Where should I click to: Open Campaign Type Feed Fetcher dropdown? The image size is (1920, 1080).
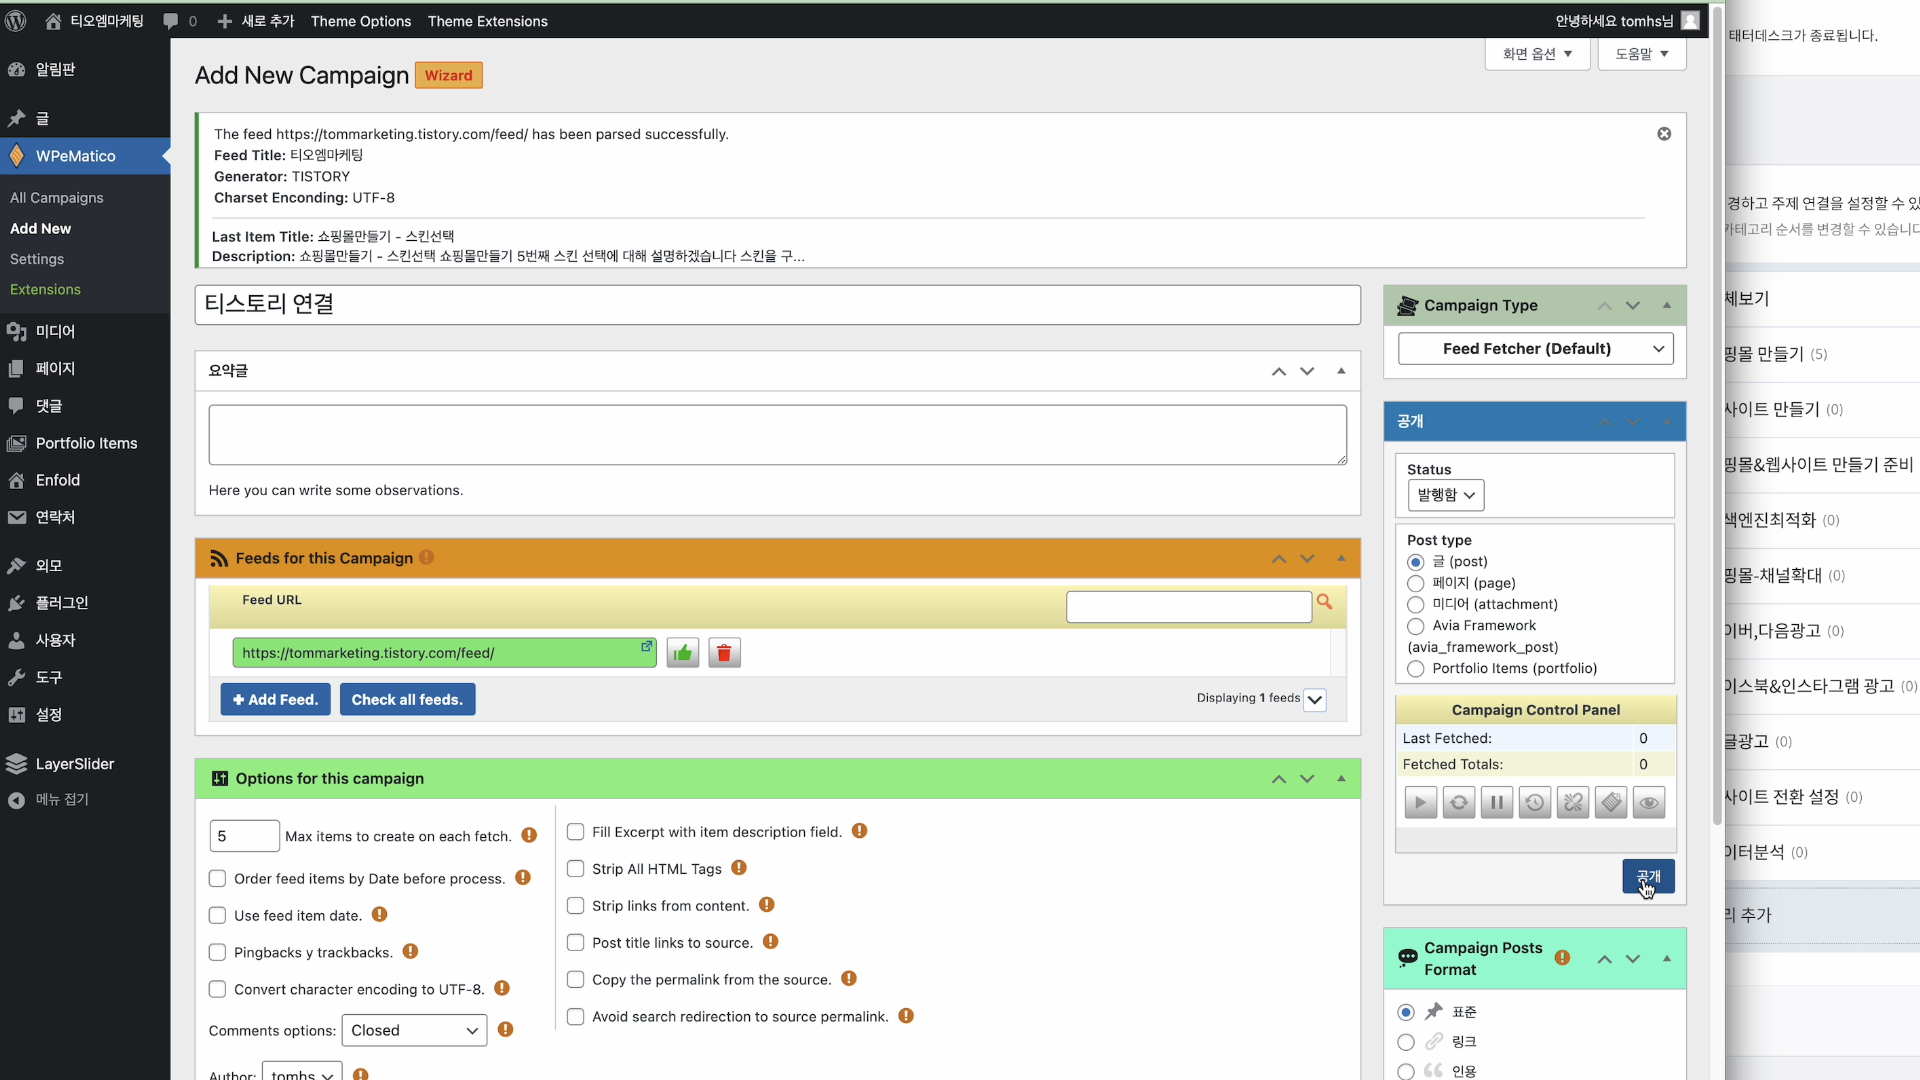pyautogui.click(x=1535, y=348)
